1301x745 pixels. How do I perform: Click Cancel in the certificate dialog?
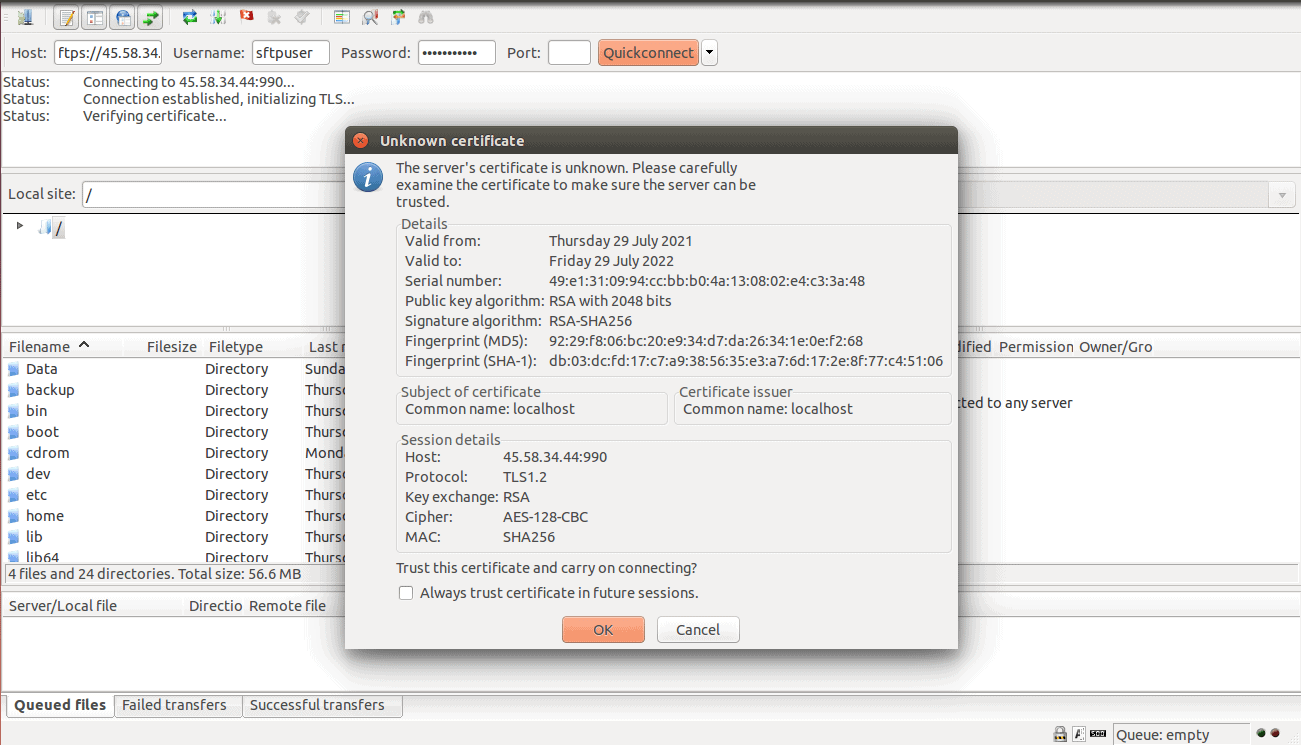tap(698, 629)
